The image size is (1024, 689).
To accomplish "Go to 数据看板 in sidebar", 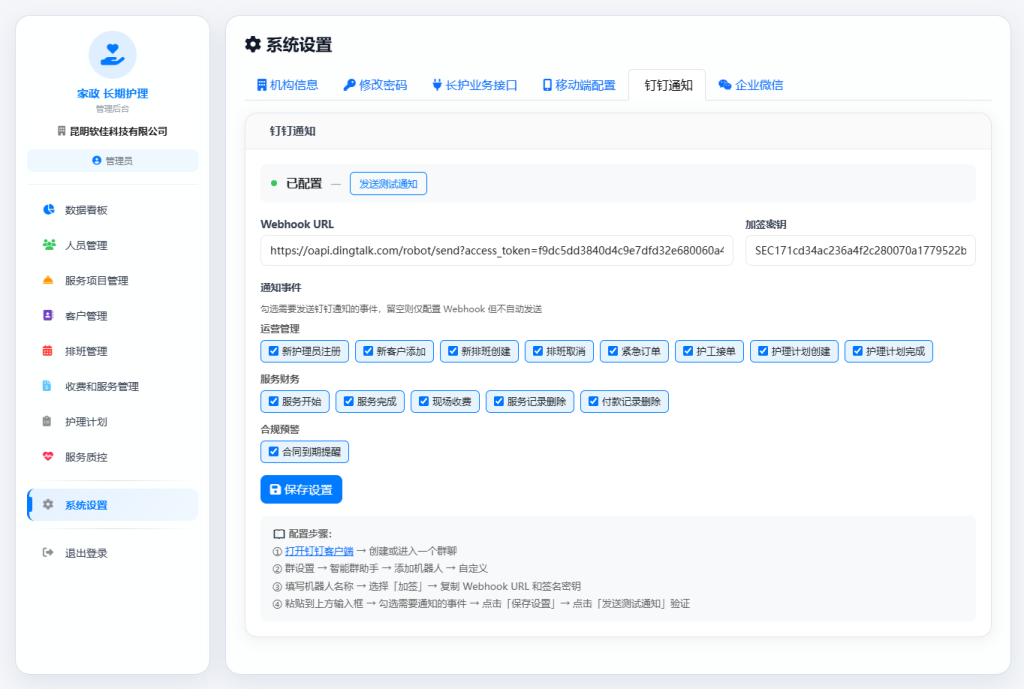I will [x=112, y=210].
